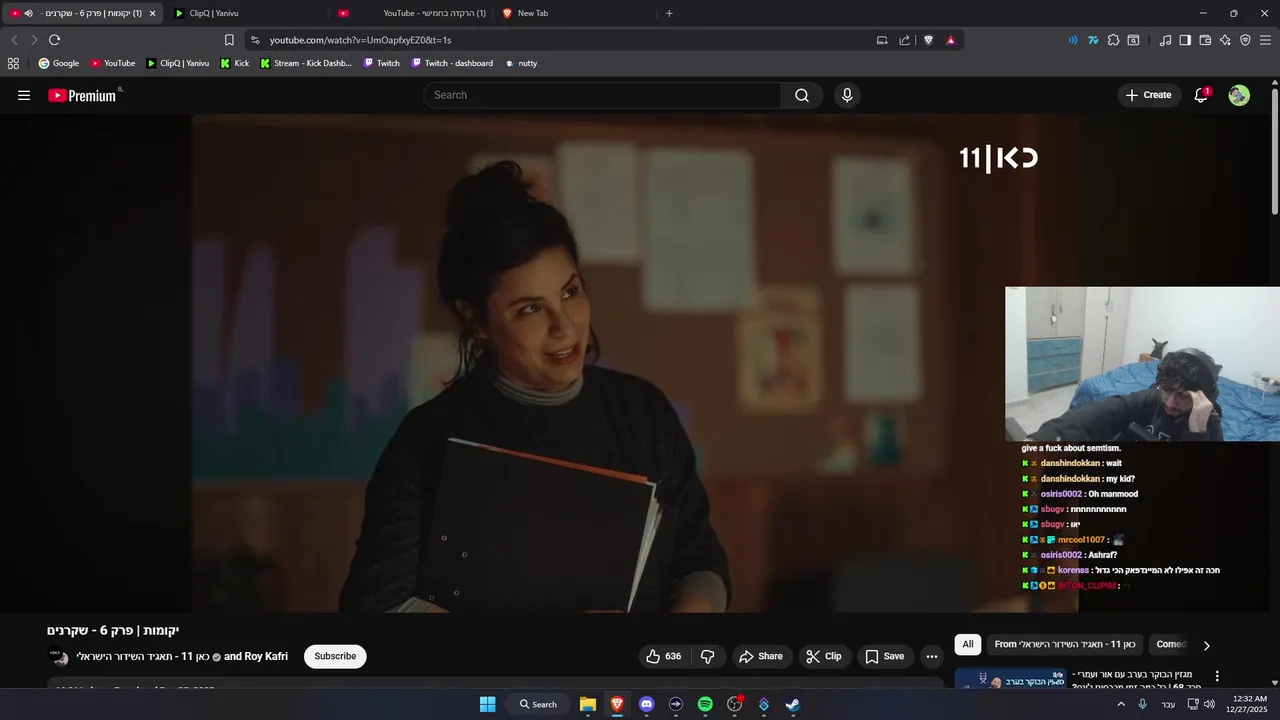The image size is (1280, 720).
Task: Open more actions three-dot menu under video
Action: click(x=932, y=656)
